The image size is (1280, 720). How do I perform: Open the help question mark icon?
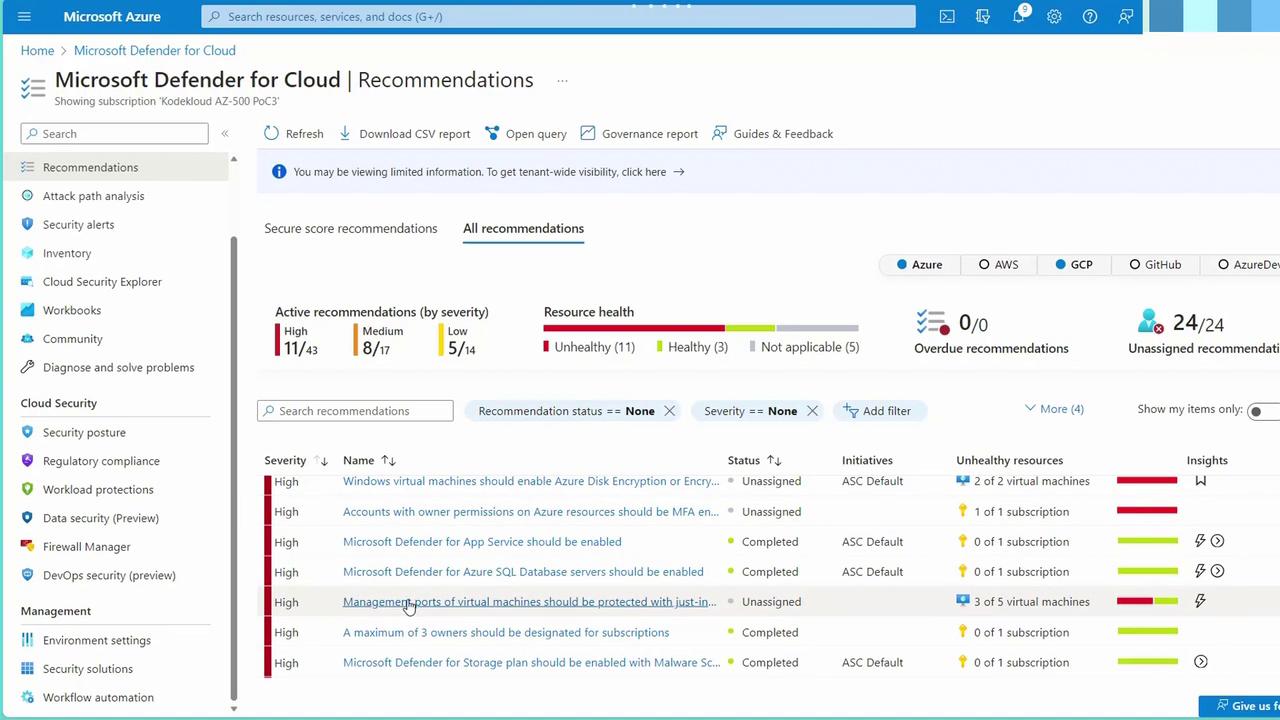point(1090,17)
